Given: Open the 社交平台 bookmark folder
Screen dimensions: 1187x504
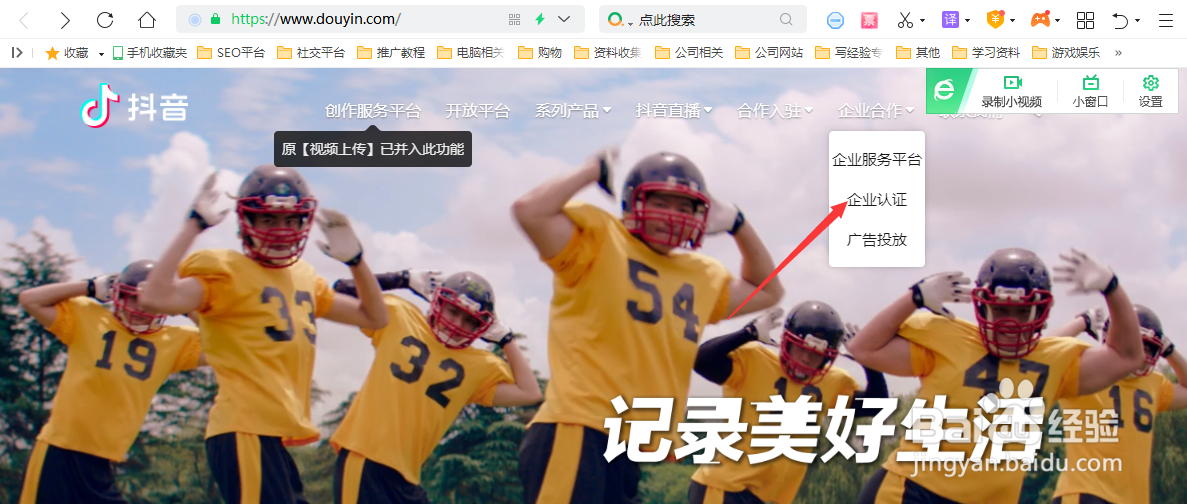Looking at the screenshot, I should click(x=311, y=52).
